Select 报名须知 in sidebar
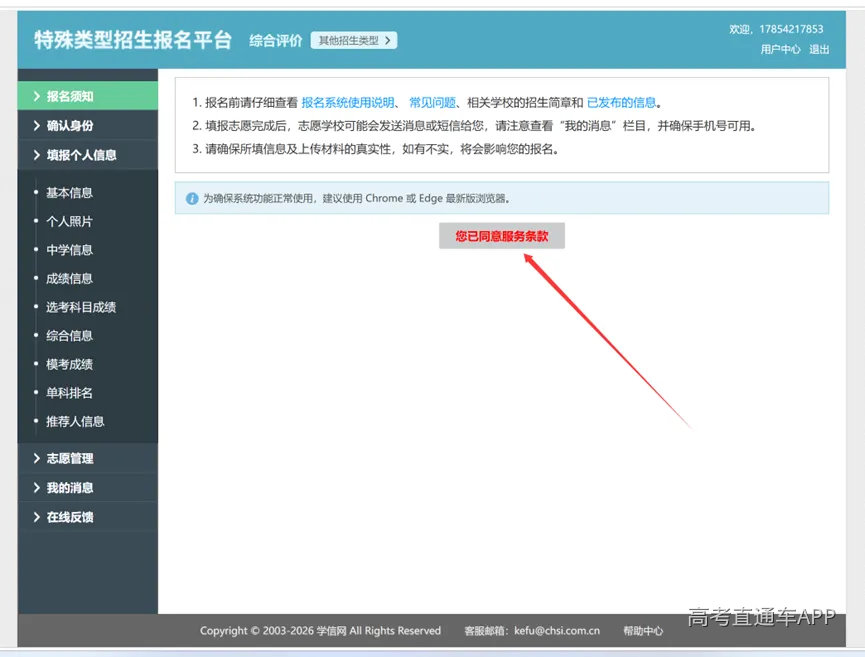 coord(88,96)
